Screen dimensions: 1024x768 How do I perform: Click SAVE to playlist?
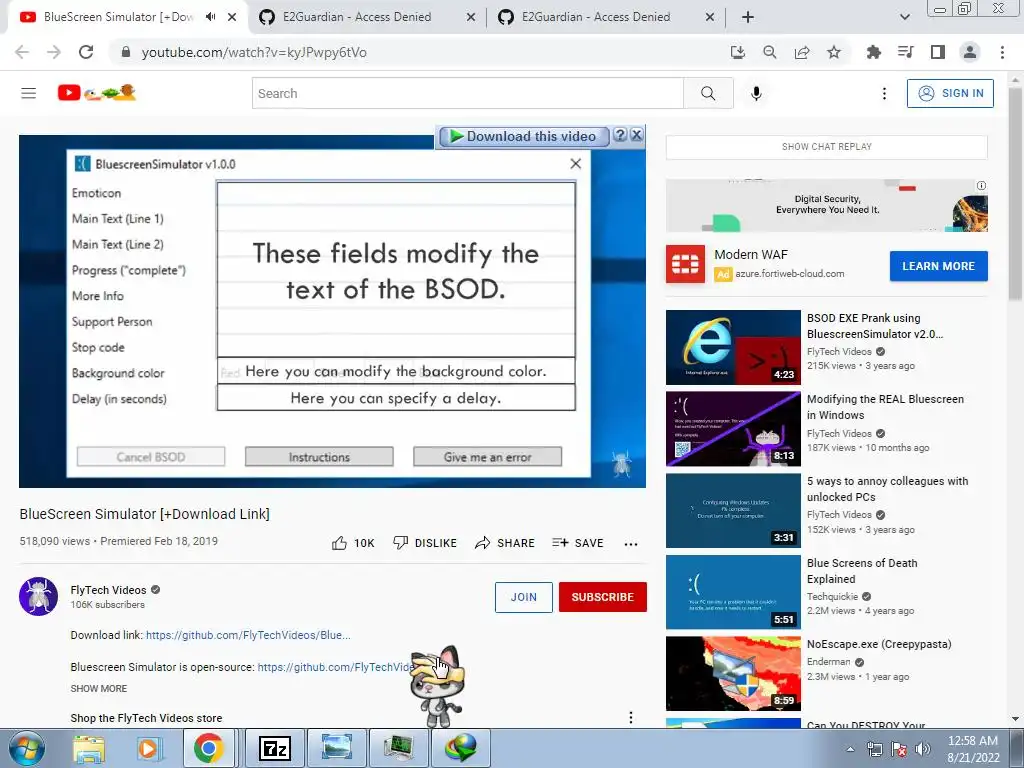577,543
